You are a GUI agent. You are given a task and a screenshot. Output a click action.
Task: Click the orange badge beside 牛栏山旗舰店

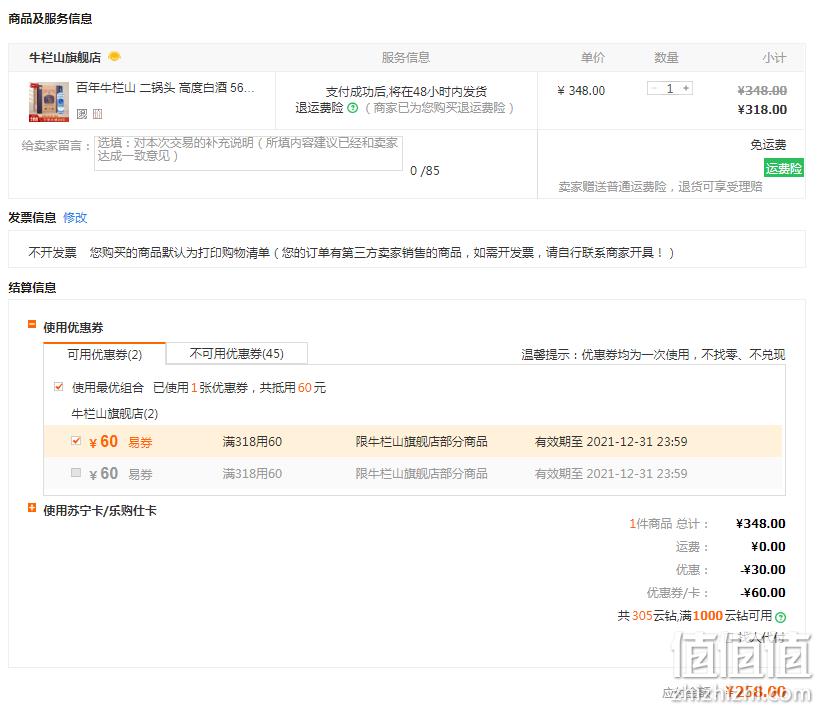(114, 56)
